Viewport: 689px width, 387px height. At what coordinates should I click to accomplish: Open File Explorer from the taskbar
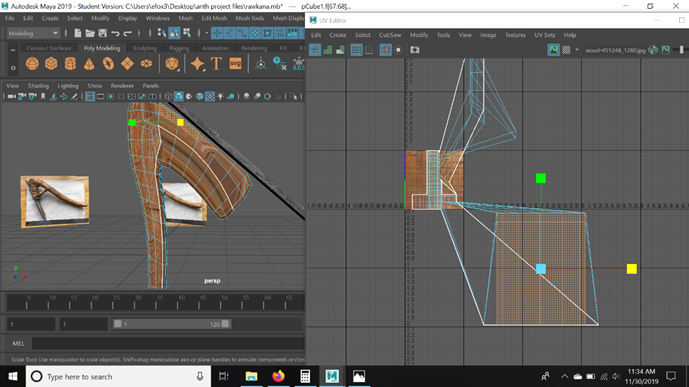coord(251,376)
